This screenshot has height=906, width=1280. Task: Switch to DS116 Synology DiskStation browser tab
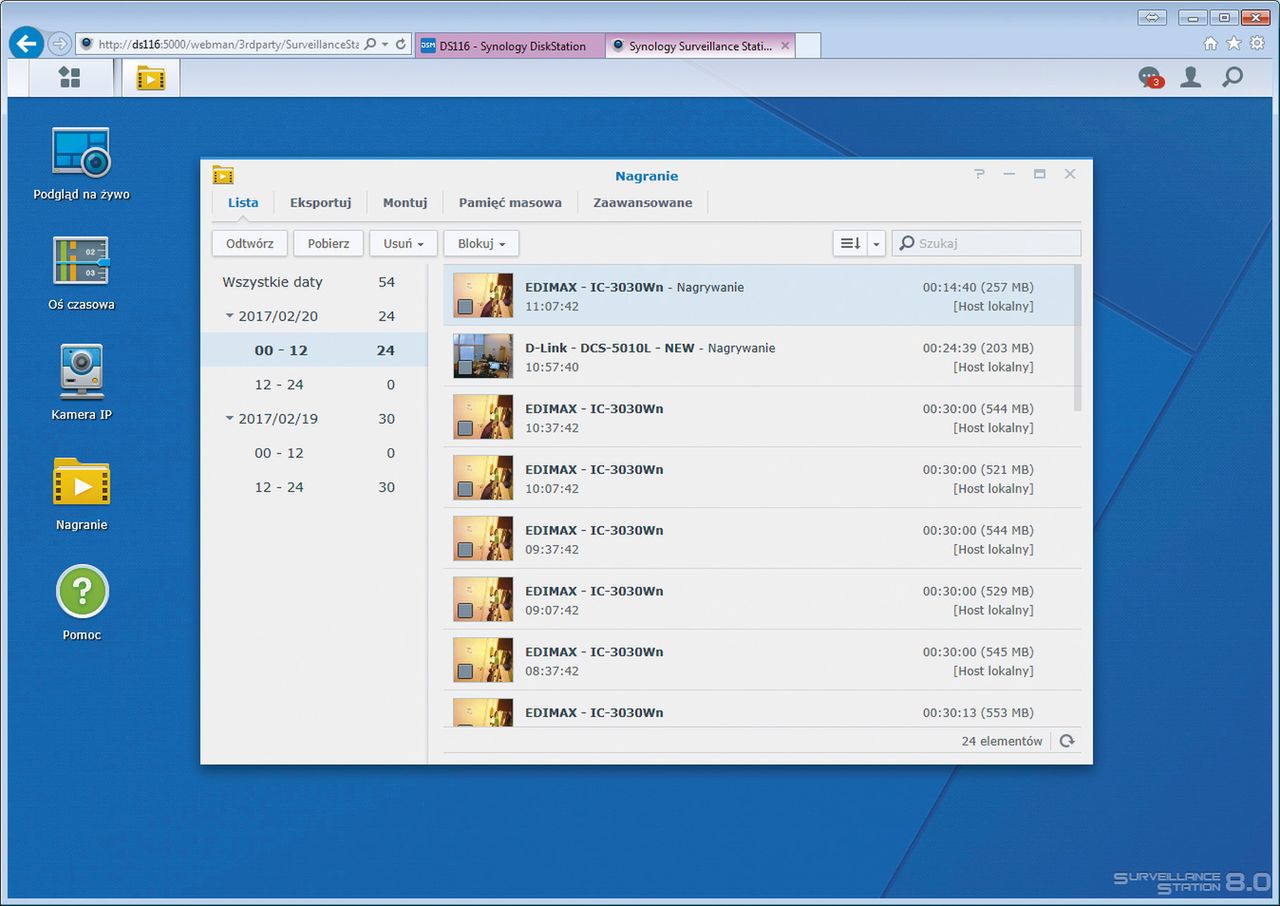pos(510,46)
